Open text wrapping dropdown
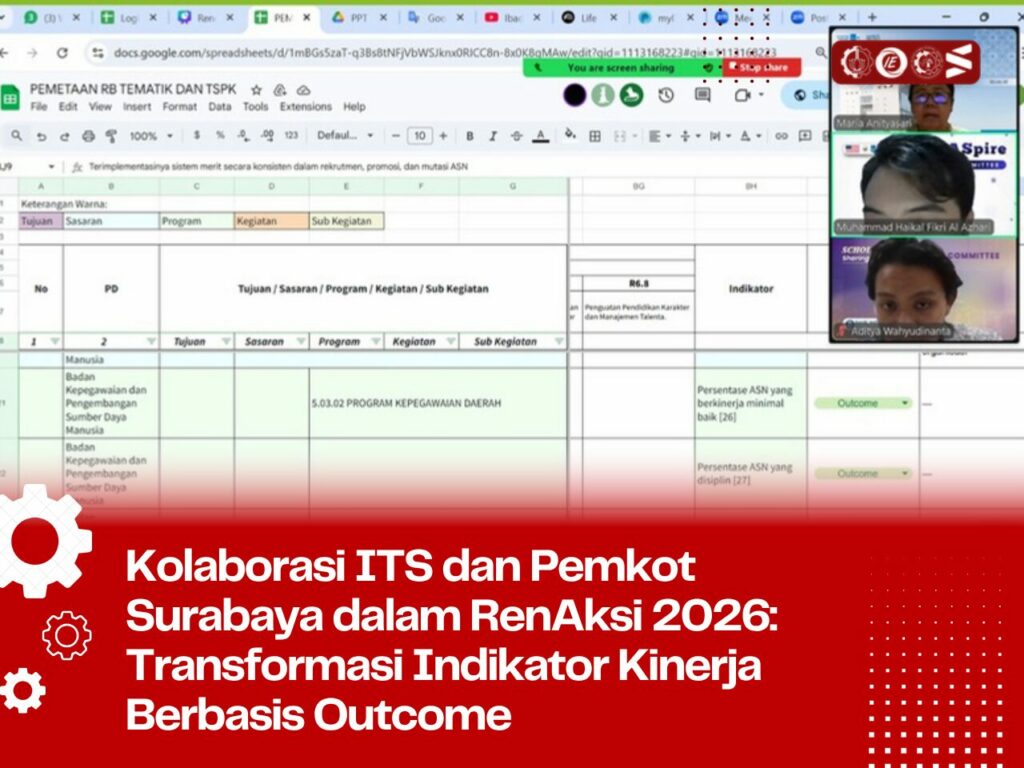The height and width of the screenshot is (768, 1024). 720,136
